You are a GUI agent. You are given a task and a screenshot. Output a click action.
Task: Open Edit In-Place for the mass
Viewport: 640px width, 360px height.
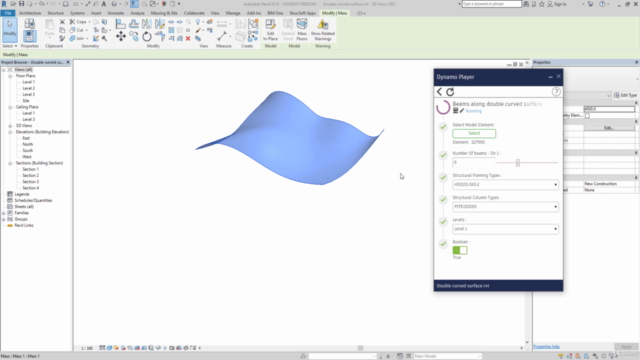click(x=270, y=30)
